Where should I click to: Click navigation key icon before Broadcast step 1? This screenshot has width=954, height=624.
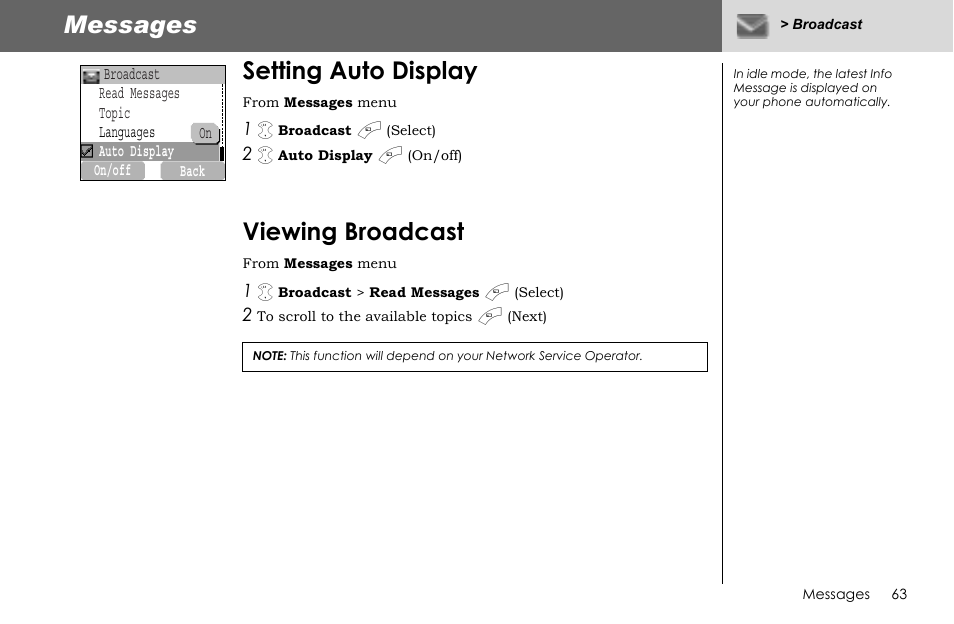(265, 130)
